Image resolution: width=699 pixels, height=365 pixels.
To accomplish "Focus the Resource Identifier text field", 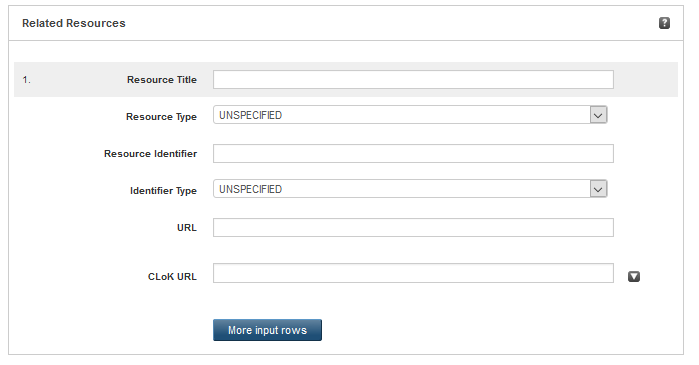I will [x=413, y=154].
